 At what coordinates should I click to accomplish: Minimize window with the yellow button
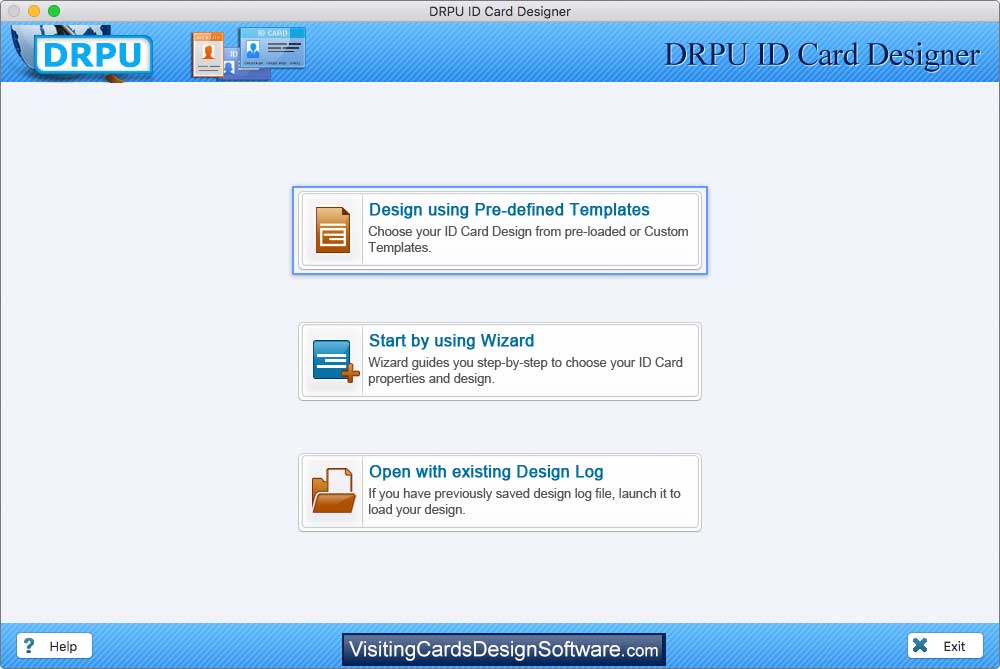(34, 11)
